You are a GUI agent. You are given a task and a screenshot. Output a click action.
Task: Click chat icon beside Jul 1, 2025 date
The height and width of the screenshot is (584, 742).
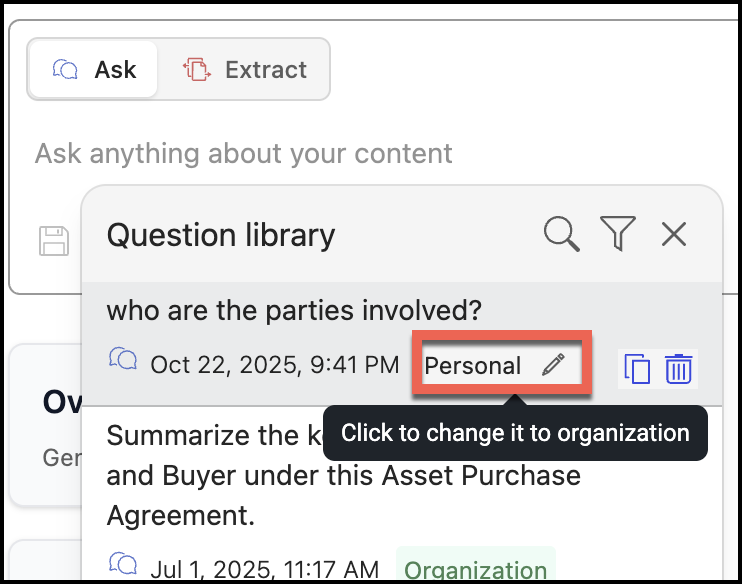(123, 563)
